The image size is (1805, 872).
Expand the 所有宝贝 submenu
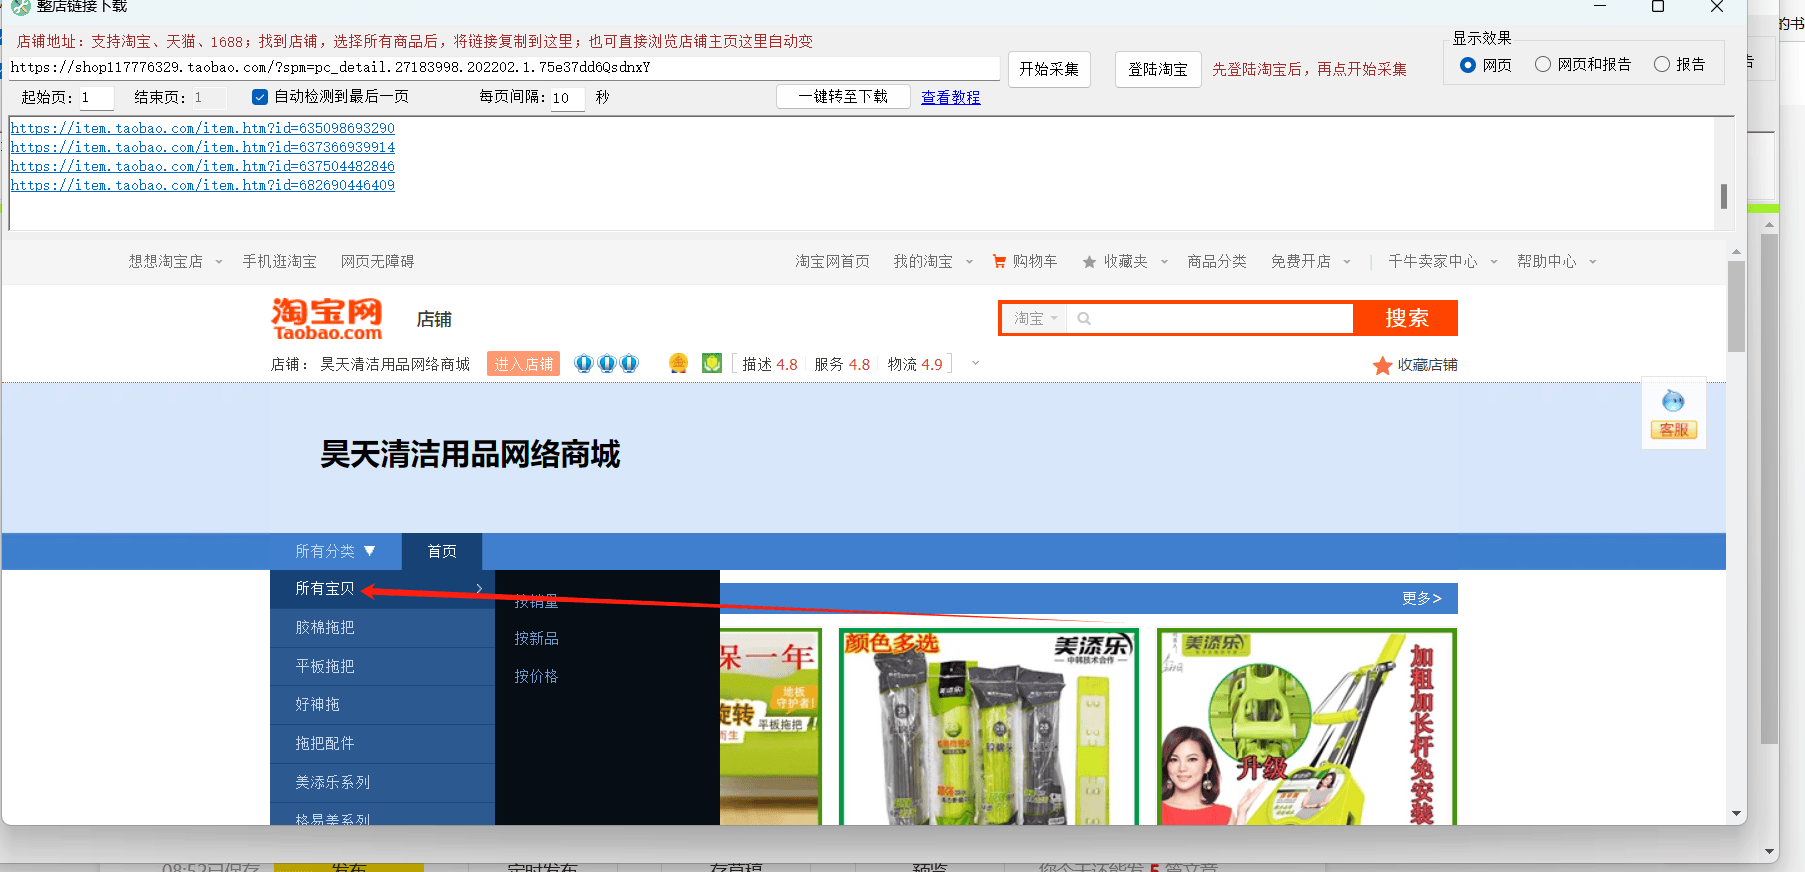click(479, 588)
